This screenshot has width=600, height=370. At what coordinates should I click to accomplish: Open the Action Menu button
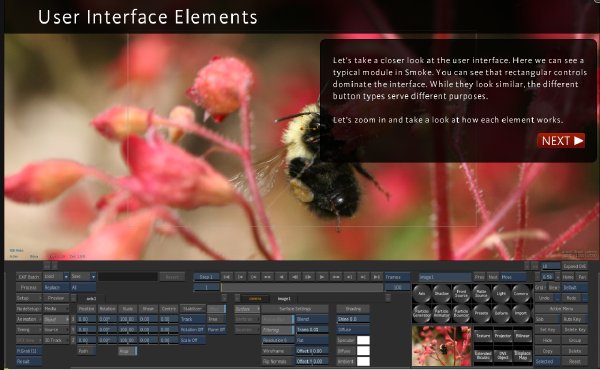[561, 309]
